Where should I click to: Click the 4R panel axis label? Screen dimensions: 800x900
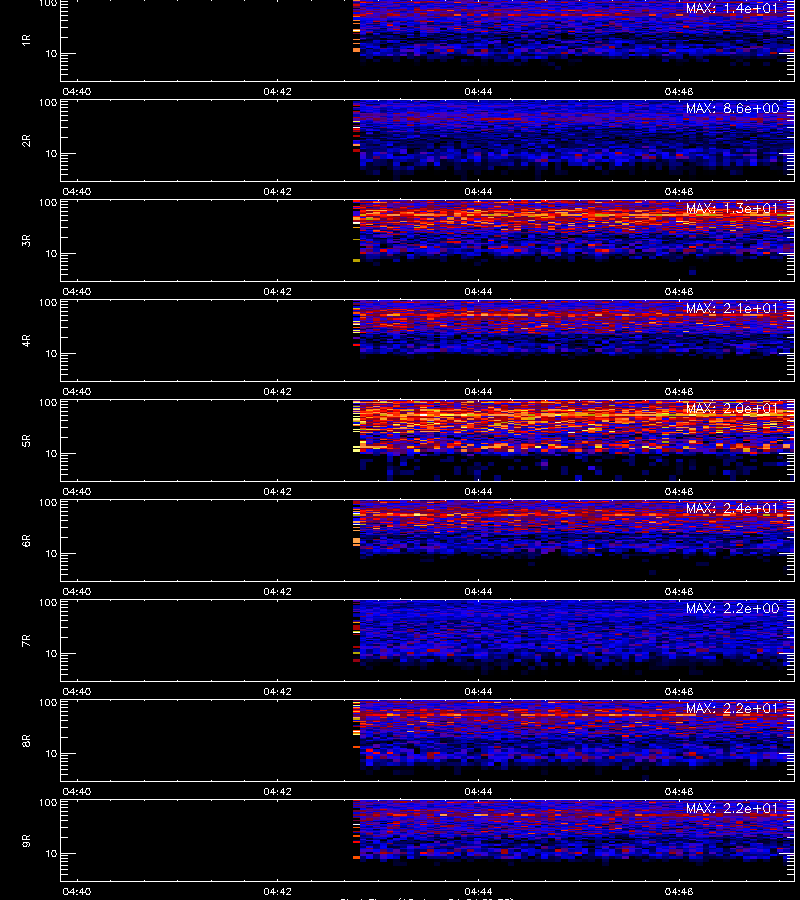(x=26, y=340)
